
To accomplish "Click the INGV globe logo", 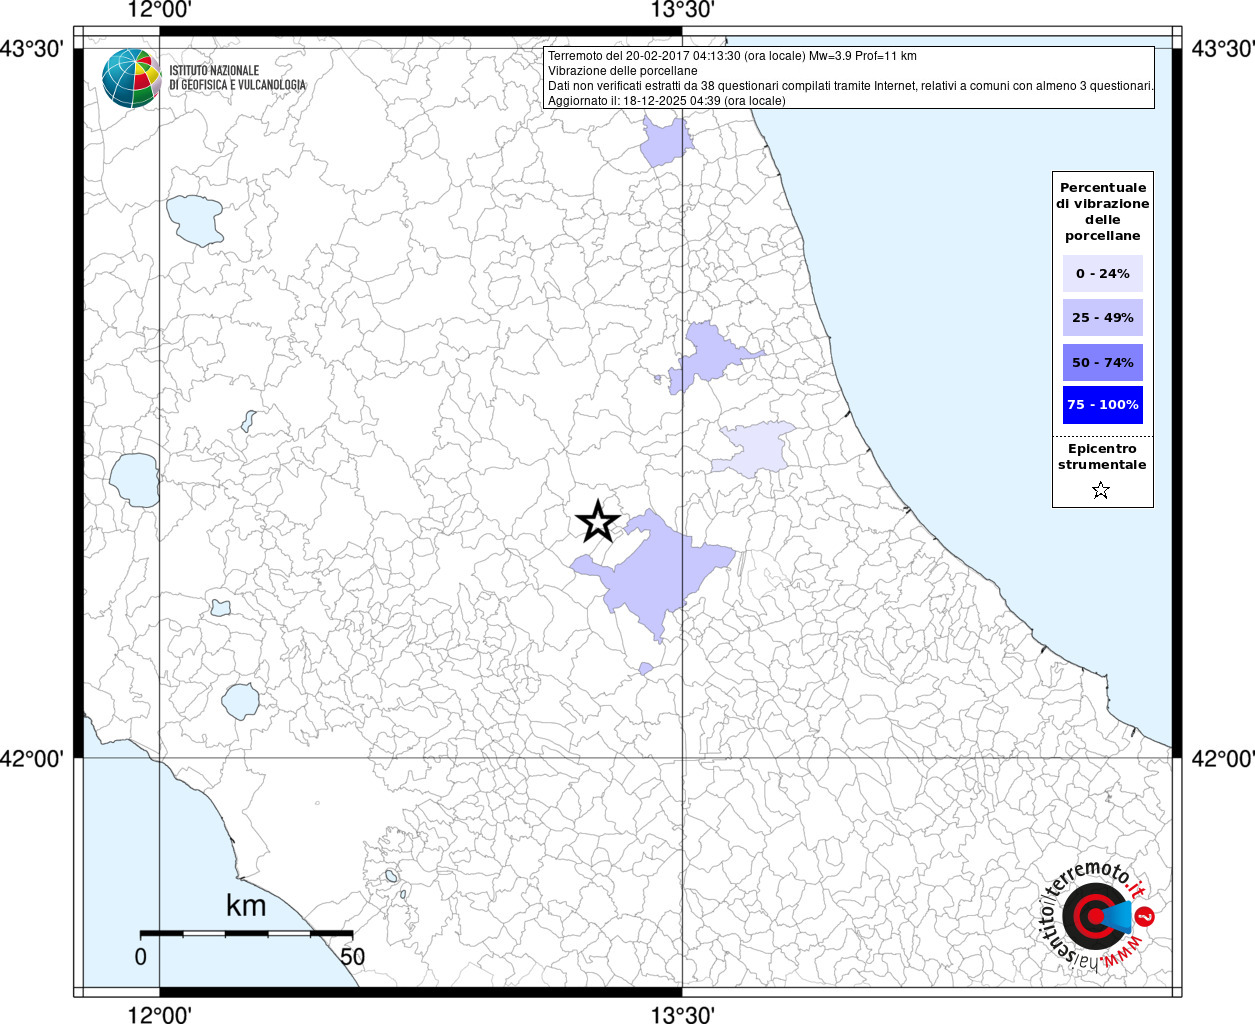I will (131, 78).
